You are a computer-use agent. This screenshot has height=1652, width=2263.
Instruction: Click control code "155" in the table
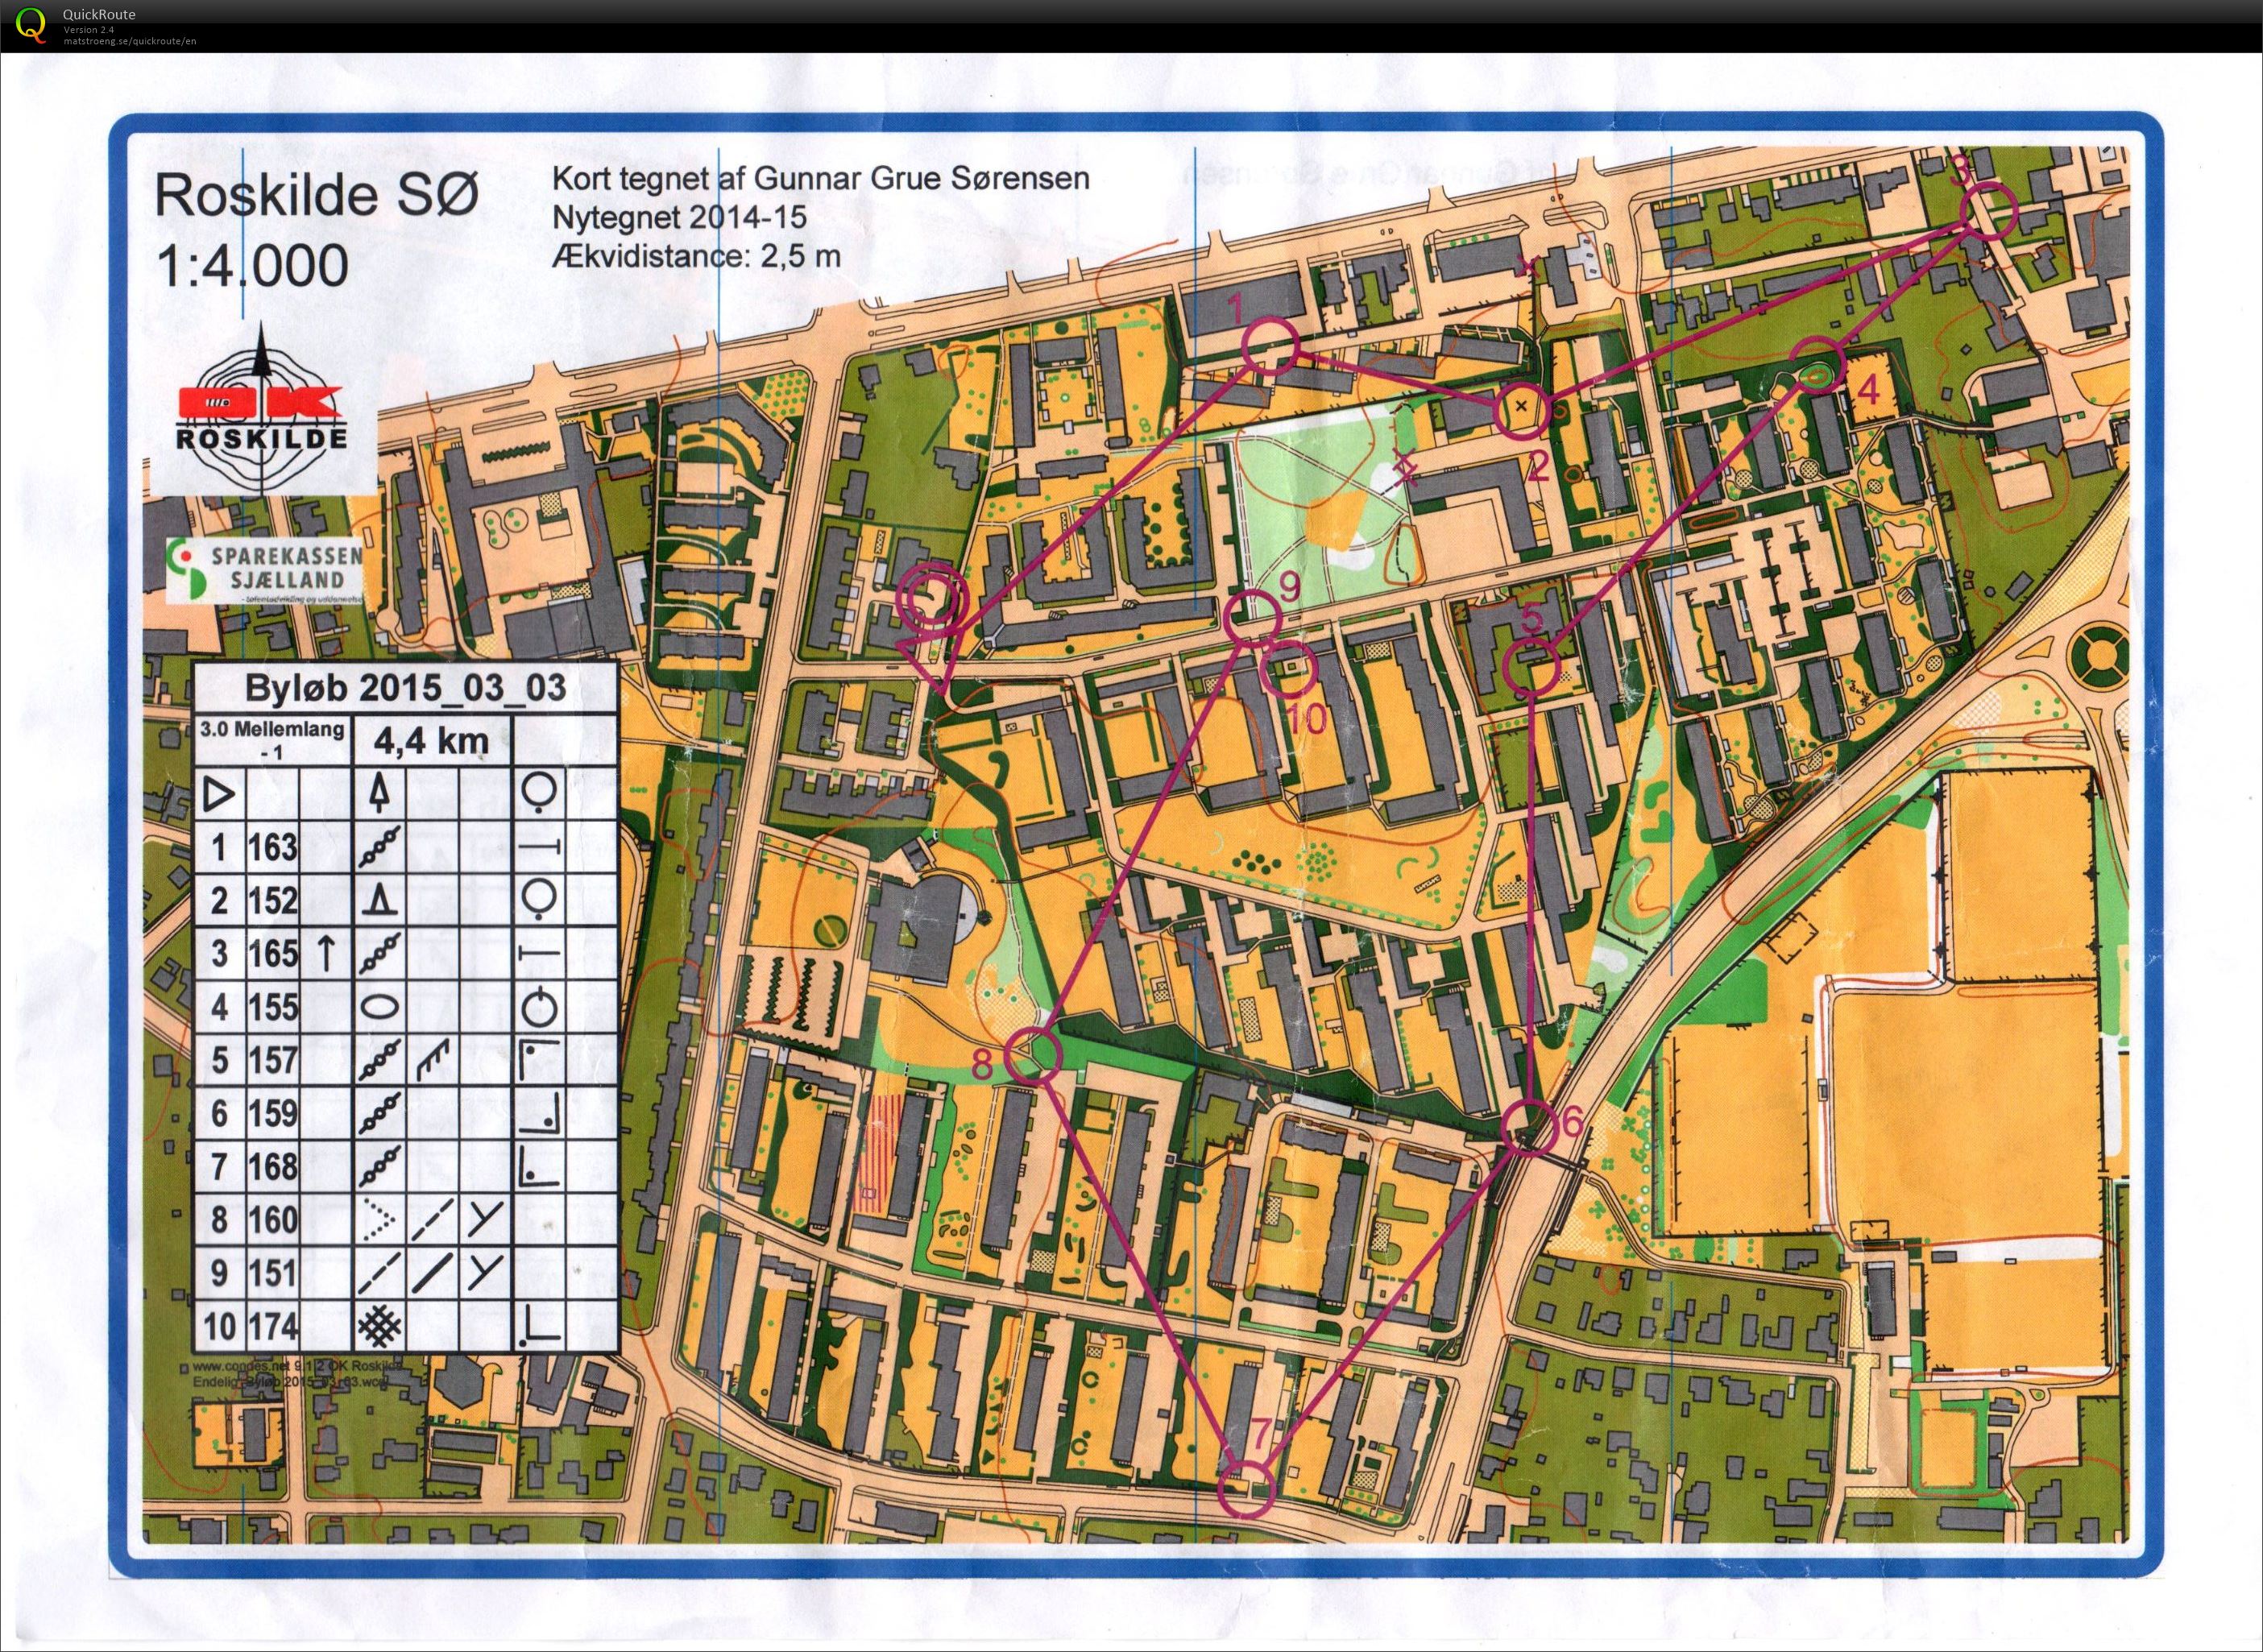(273, 1007)
